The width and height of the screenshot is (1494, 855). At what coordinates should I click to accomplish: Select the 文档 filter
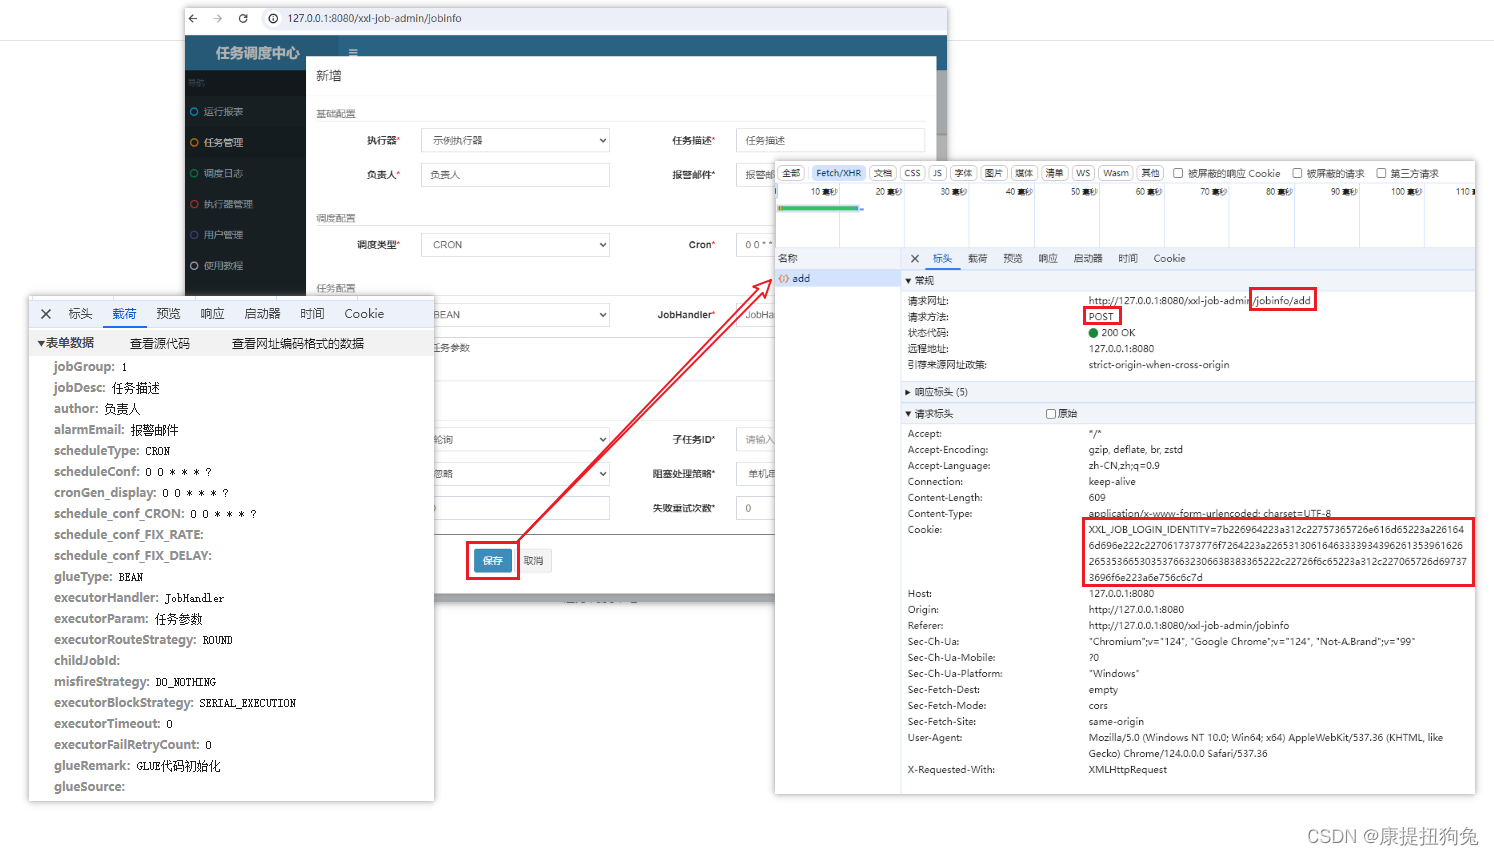tap(883, 173)
